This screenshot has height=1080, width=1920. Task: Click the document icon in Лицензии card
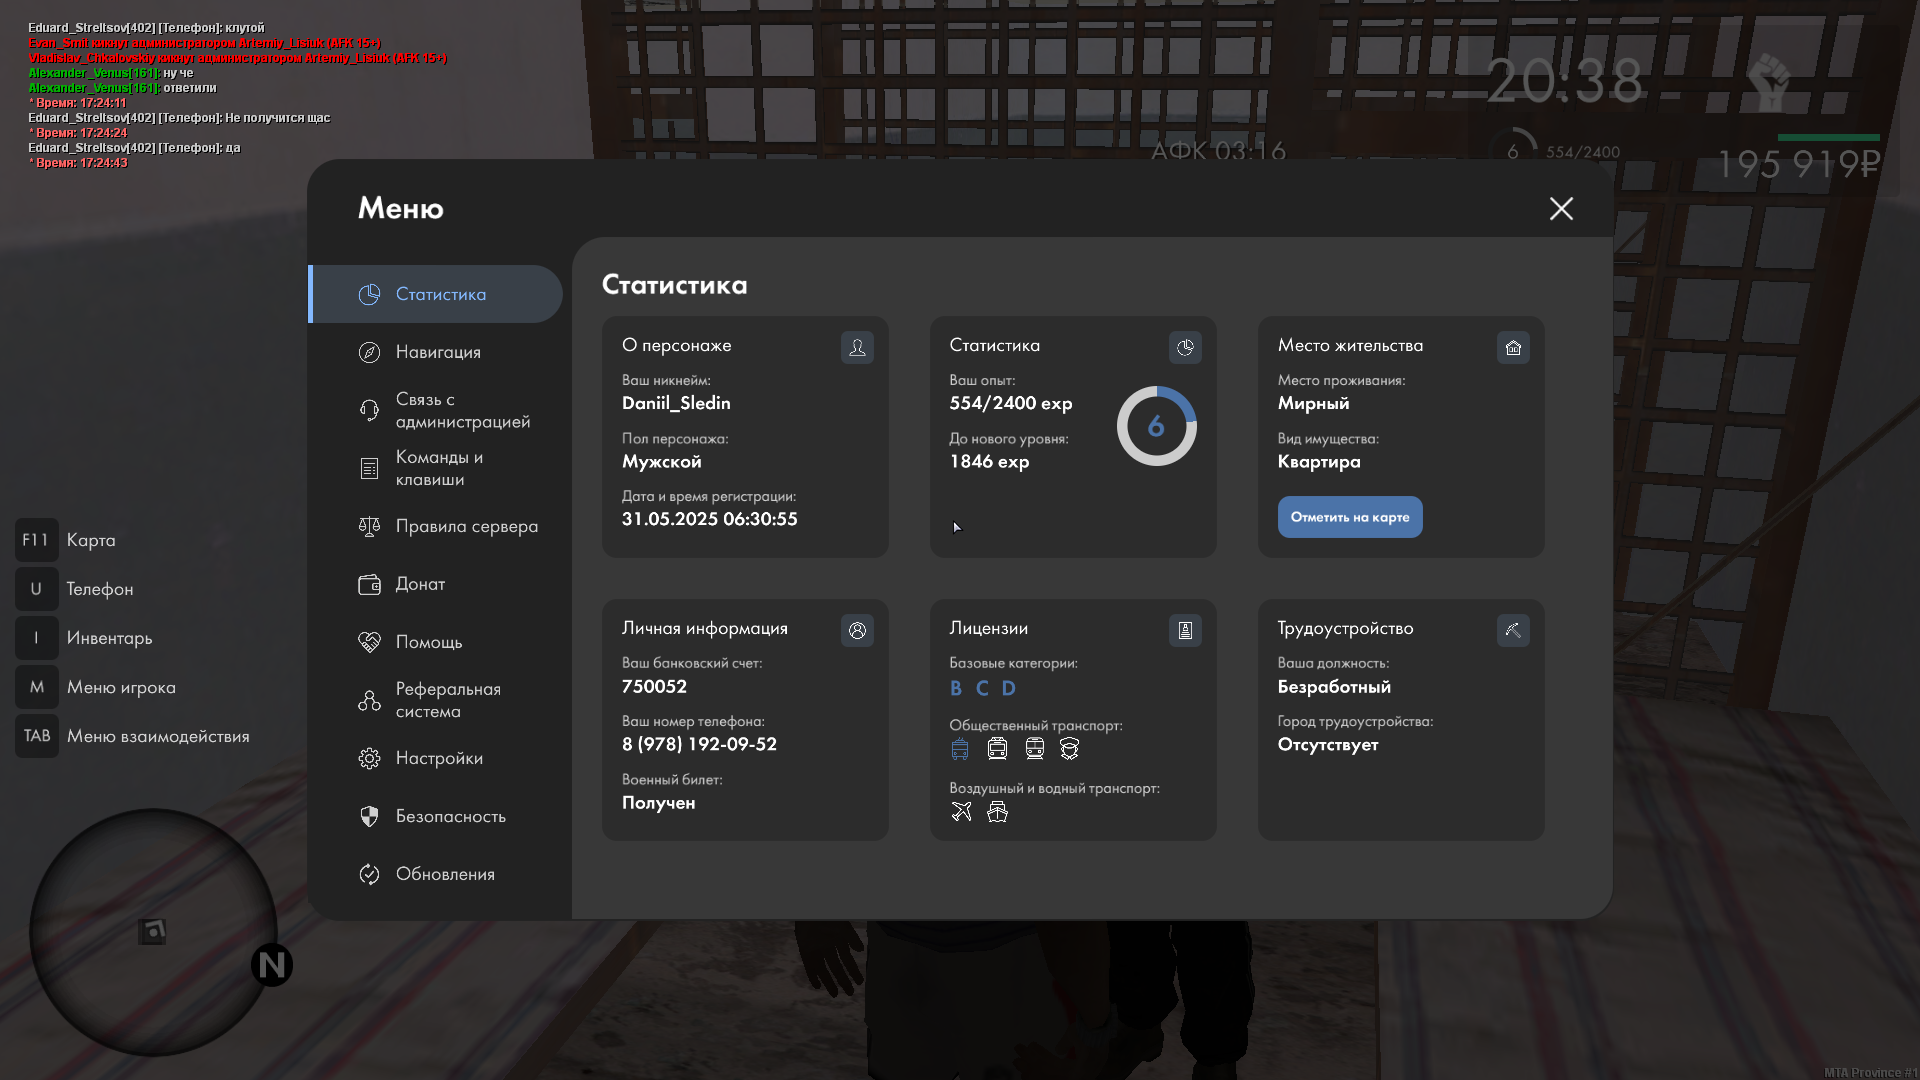tap(1185, 630)
